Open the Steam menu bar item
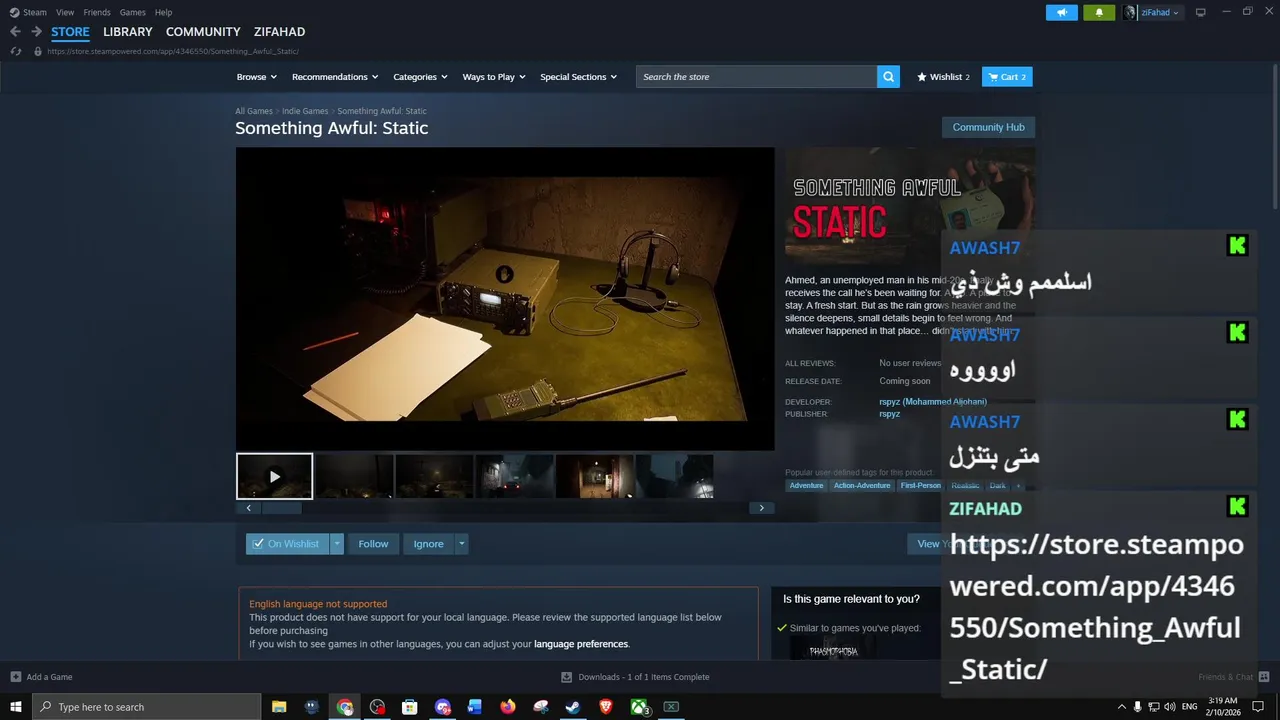1280x720 pixels. pyautogui.click(x=35, y=12)
